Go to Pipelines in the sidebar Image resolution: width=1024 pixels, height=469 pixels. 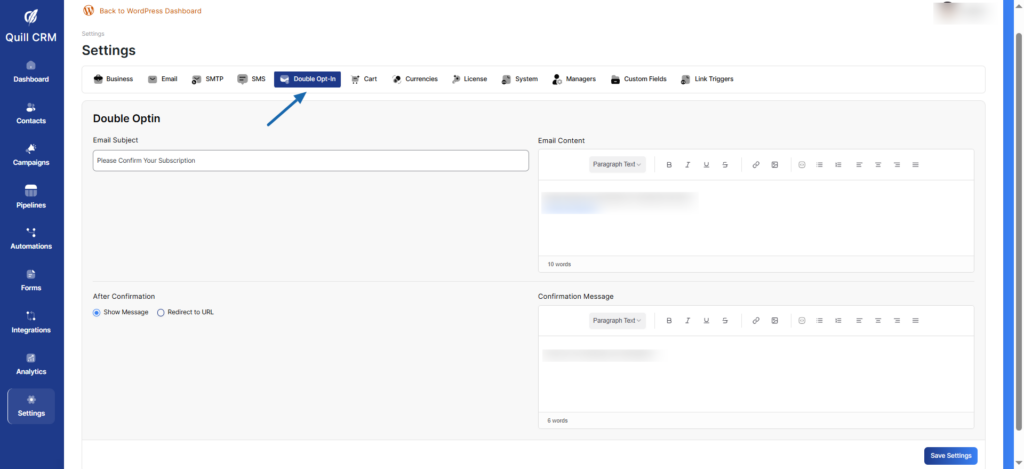[x=31, y=196]
